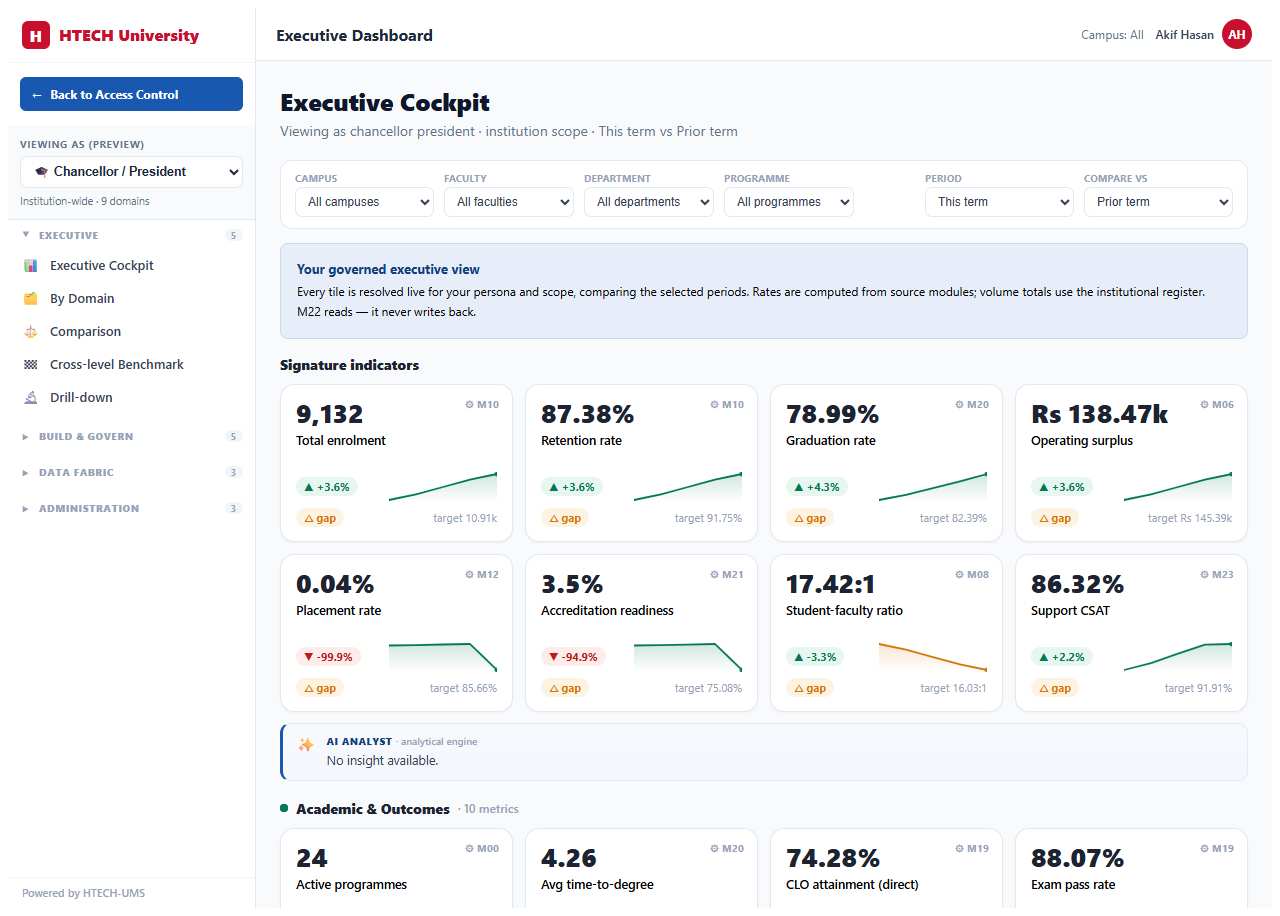The width and height of the screenshot is (1280, 916).
Task: Open the Compare Vs dropdown
Action: 1158,202
